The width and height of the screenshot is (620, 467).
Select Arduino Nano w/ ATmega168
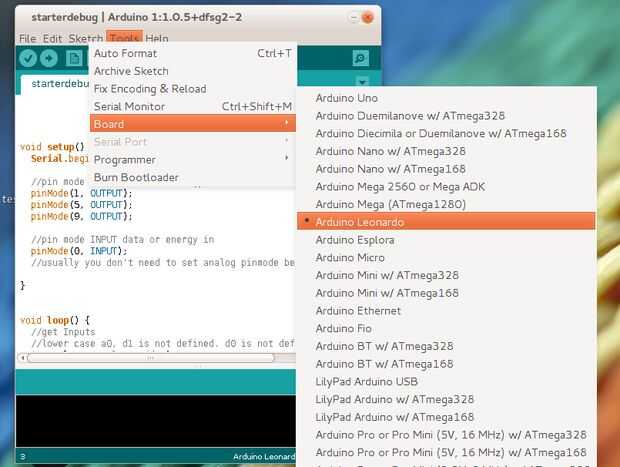[x=446, y=169]
